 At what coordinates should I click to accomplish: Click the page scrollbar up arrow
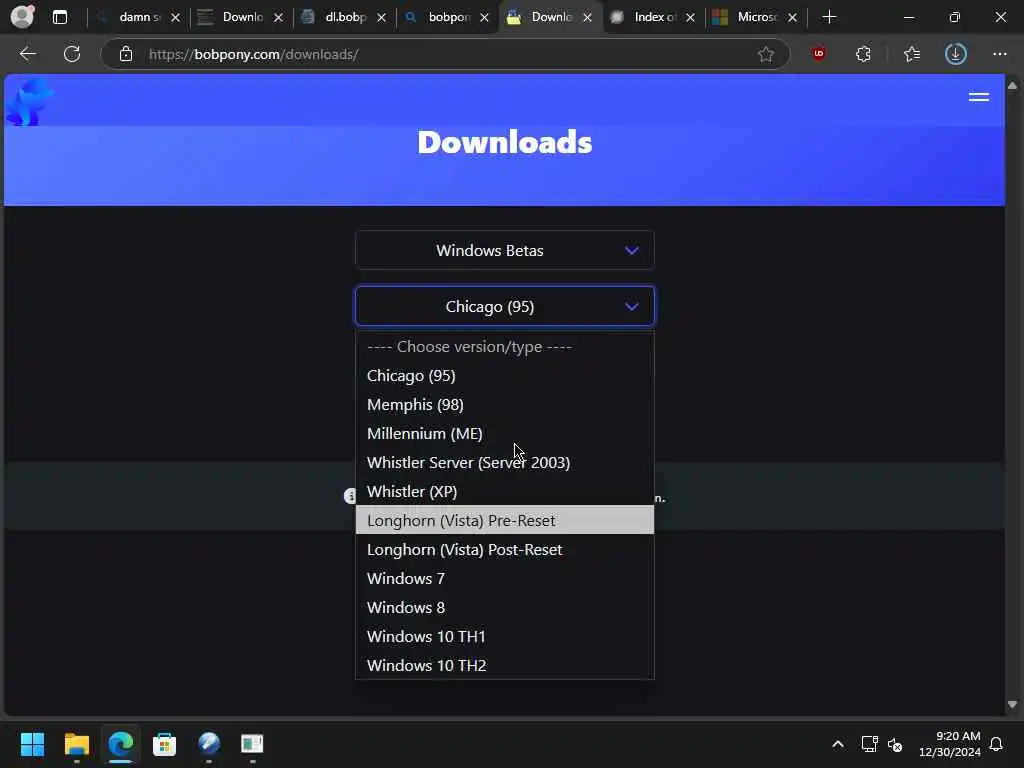click(1012, 86)
